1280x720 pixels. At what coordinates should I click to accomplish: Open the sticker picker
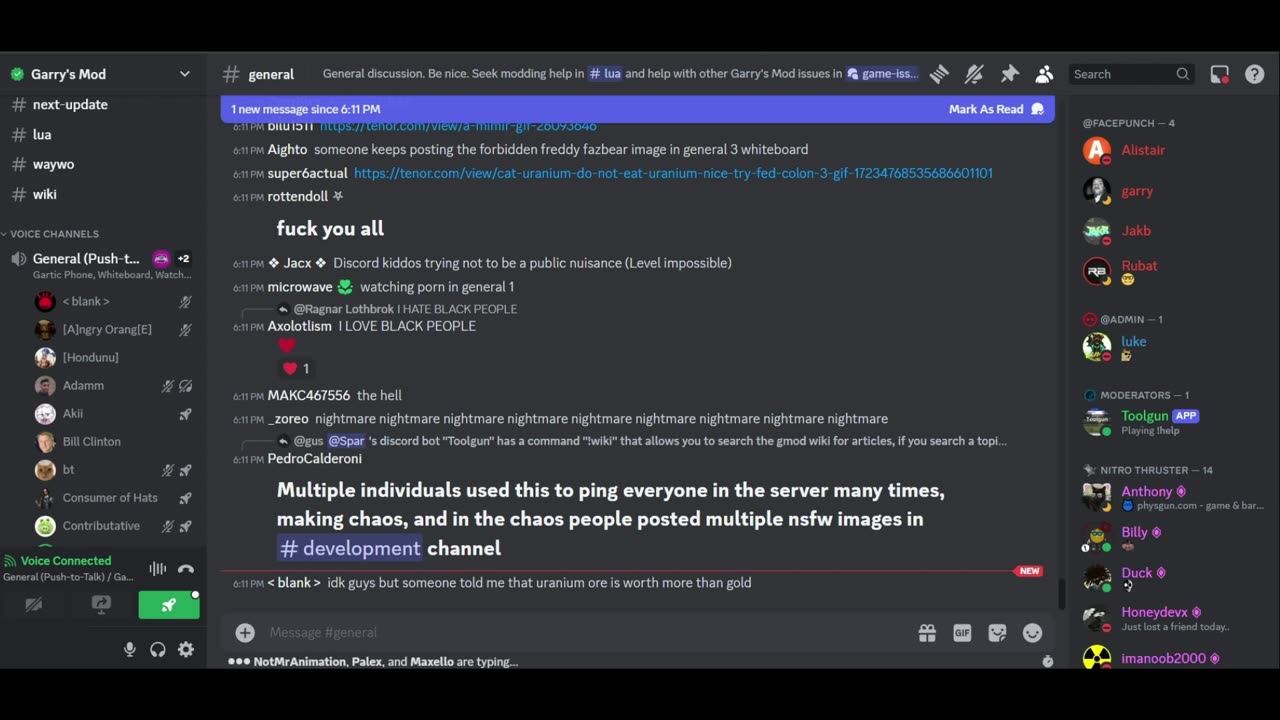[997, 632]
